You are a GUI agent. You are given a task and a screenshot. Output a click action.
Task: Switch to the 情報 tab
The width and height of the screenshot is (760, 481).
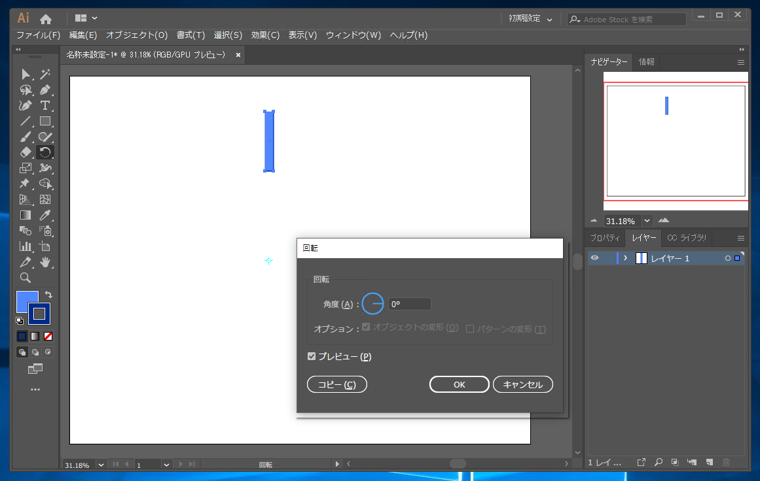coord(646,62)
